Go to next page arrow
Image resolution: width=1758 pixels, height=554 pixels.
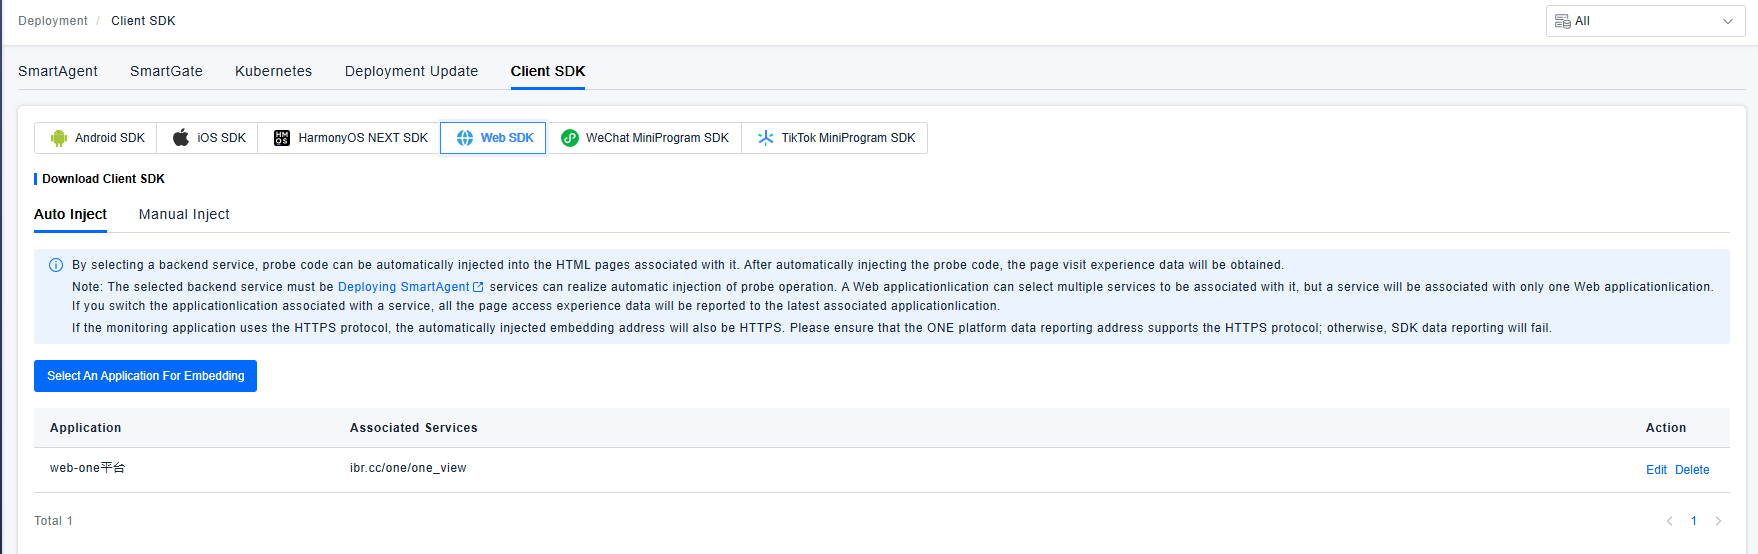coord(1718,521)
